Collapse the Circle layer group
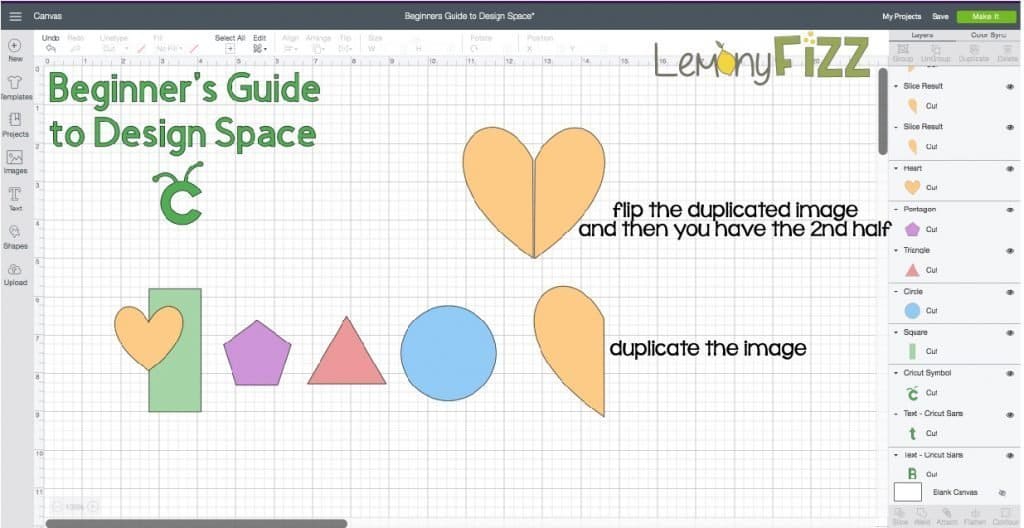The height and width of the screenshot is (528, 1024). (896, 292)
